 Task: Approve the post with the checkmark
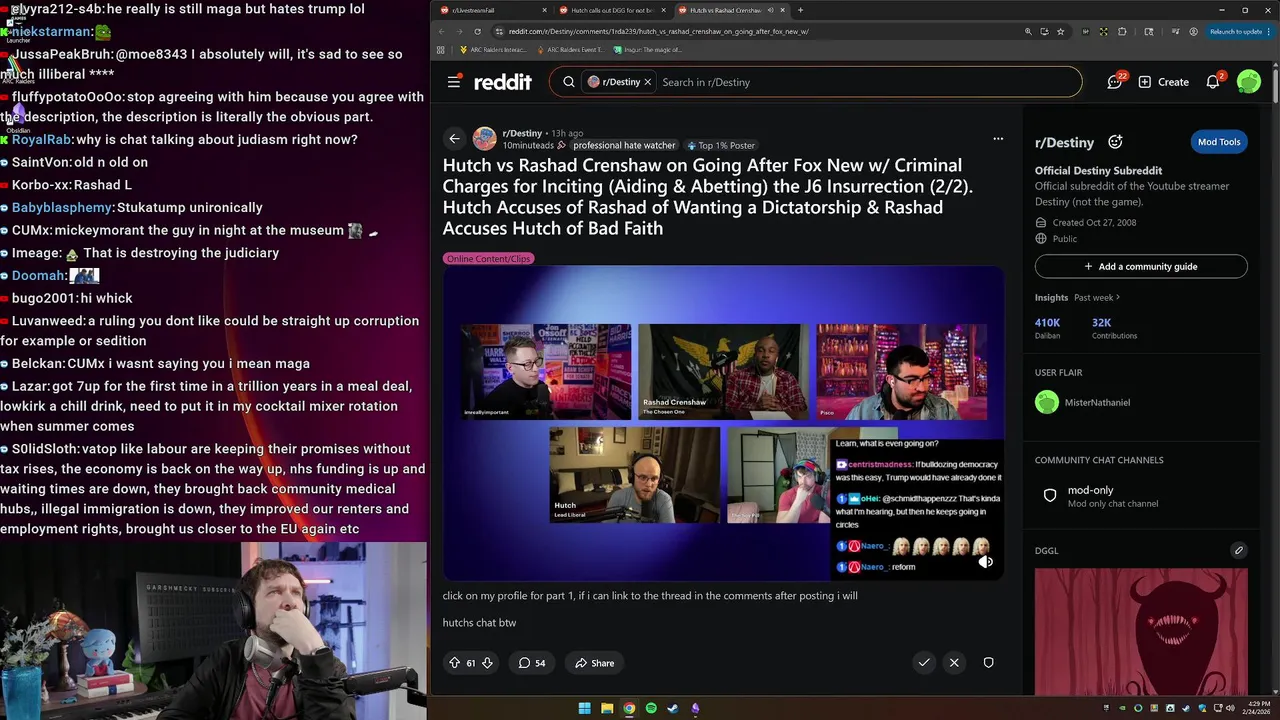point(924,662)
